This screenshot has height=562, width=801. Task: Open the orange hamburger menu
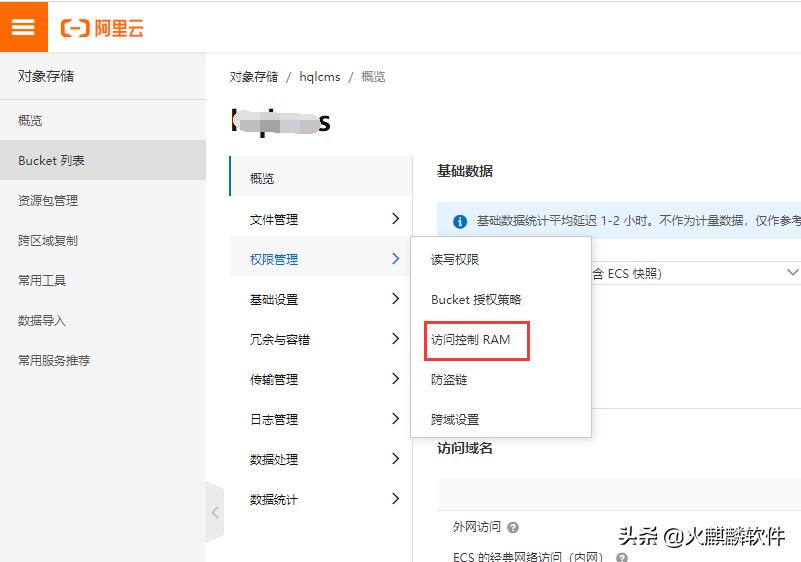[x=23, y=27]
